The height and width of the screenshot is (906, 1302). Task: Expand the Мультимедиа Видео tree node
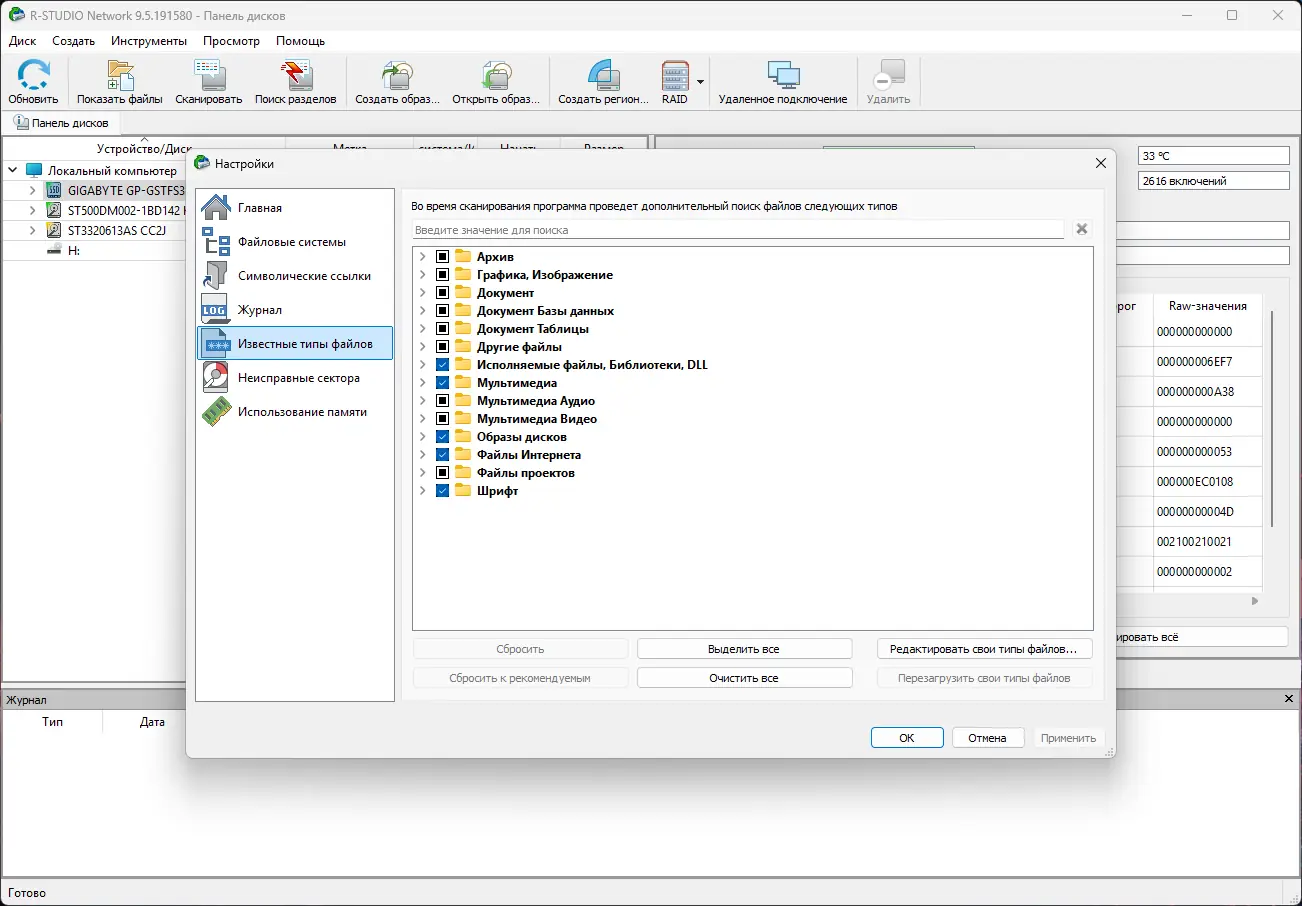point(422,418)
